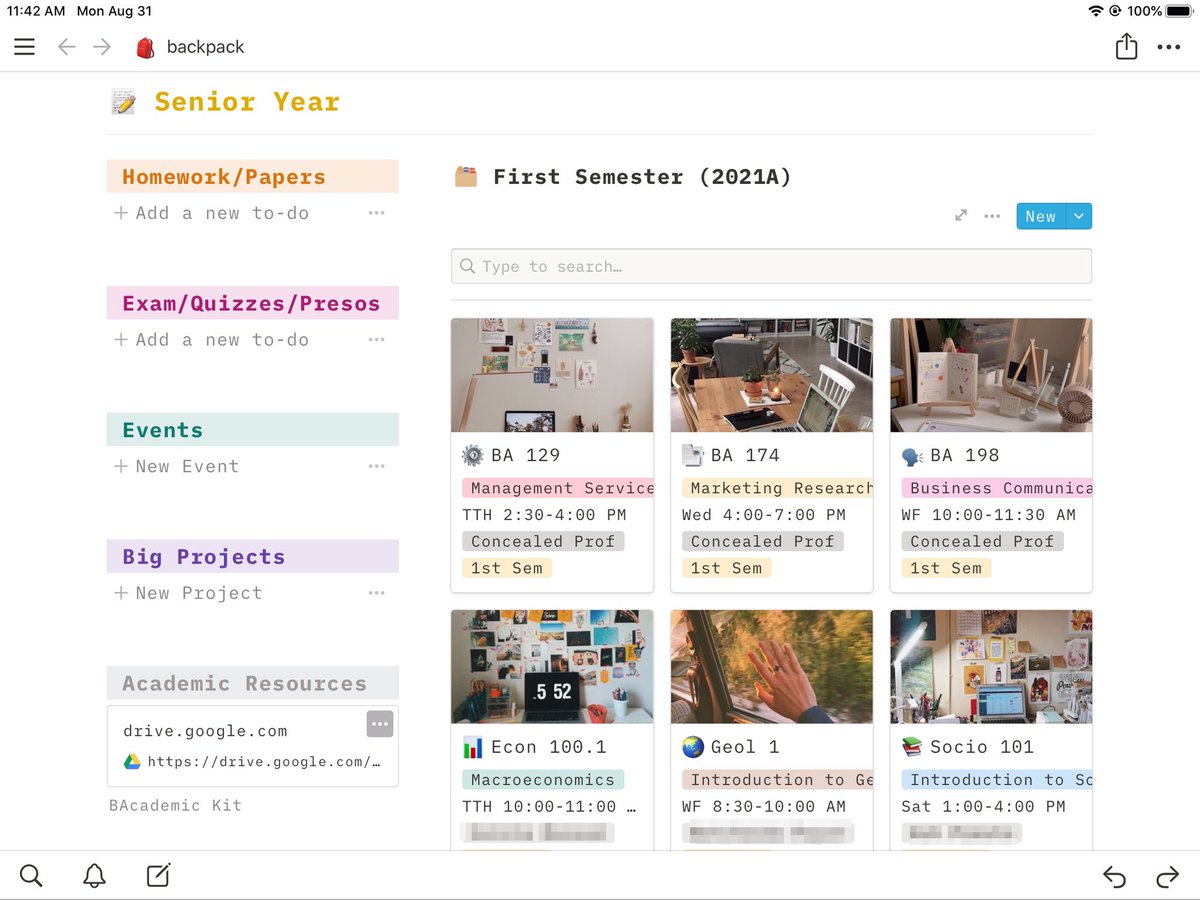Open the share sheet icon
The height and width of the screenshot is (900, 1200).
(x=1126, y=46)
